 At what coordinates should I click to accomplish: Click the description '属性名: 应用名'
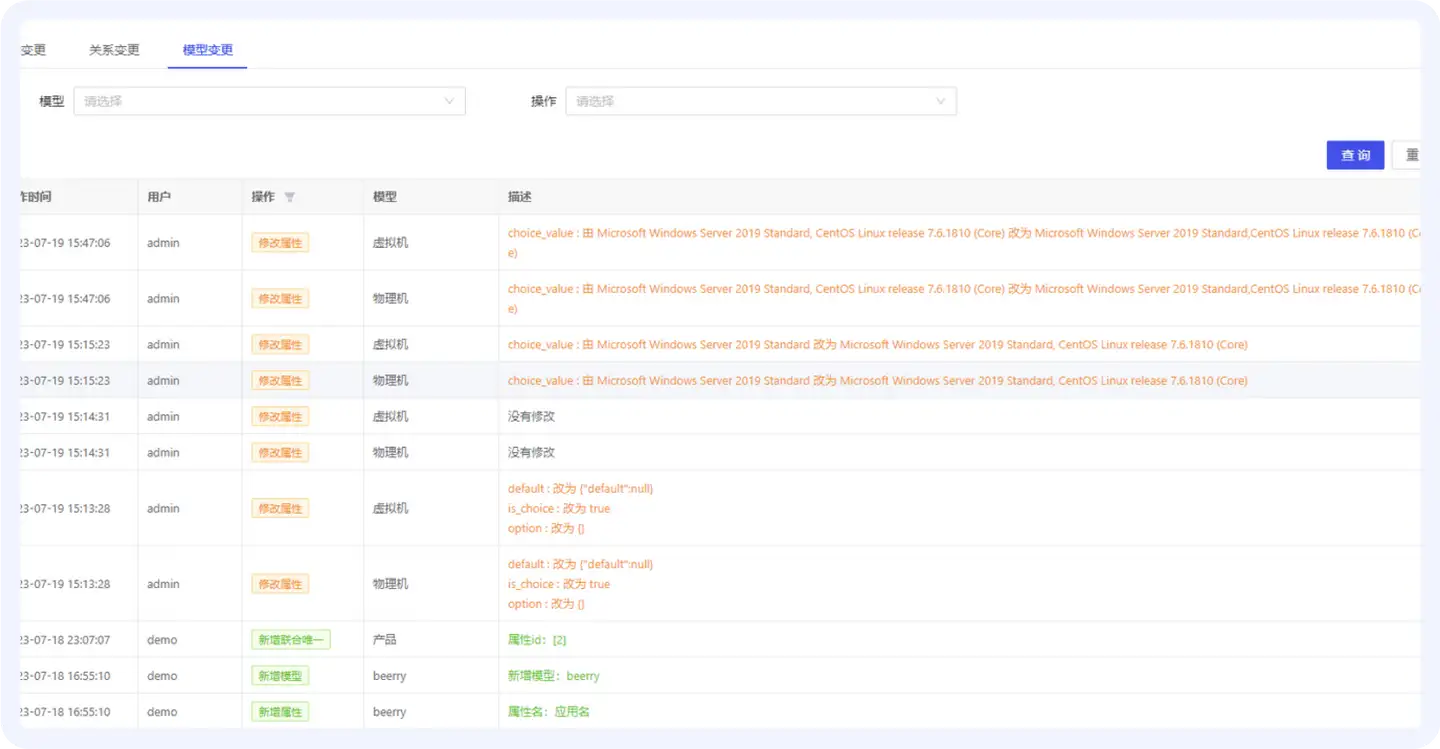click(x=549, y=712)
